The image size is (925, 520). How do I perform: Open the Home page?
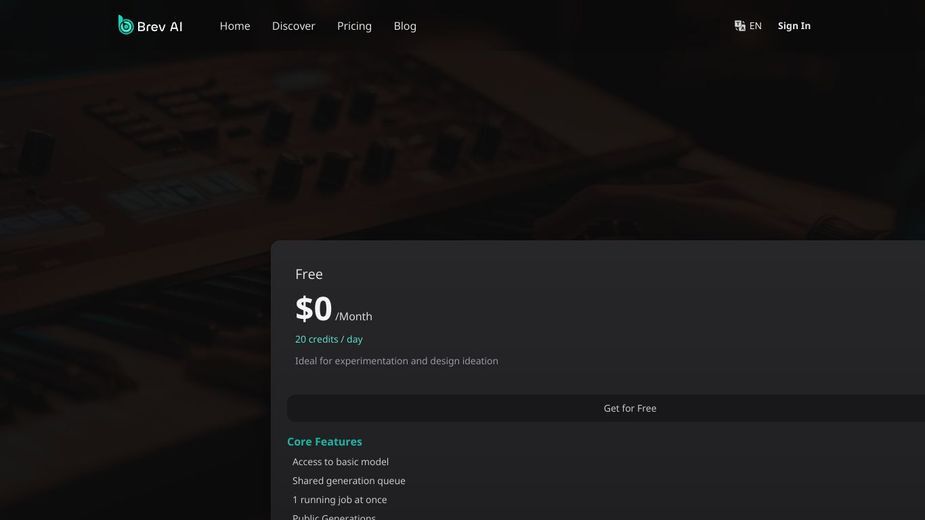click(235, 26)
